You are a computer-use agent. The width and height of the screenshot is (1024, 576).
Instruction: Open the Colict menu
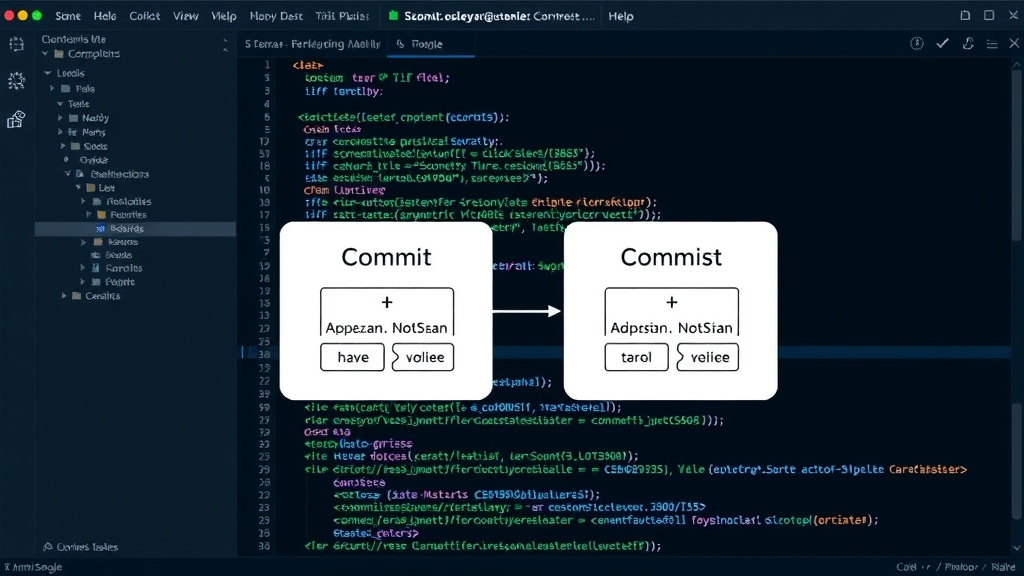[x=144, y=16]
